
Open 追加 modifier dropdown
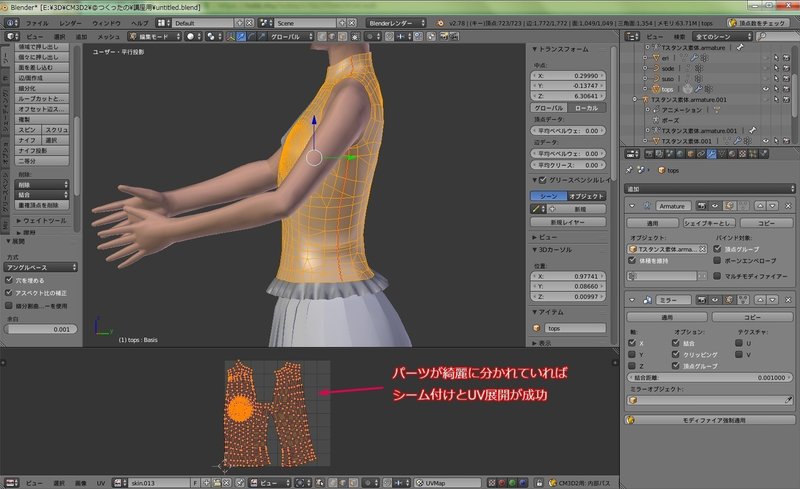click(710, 189)
